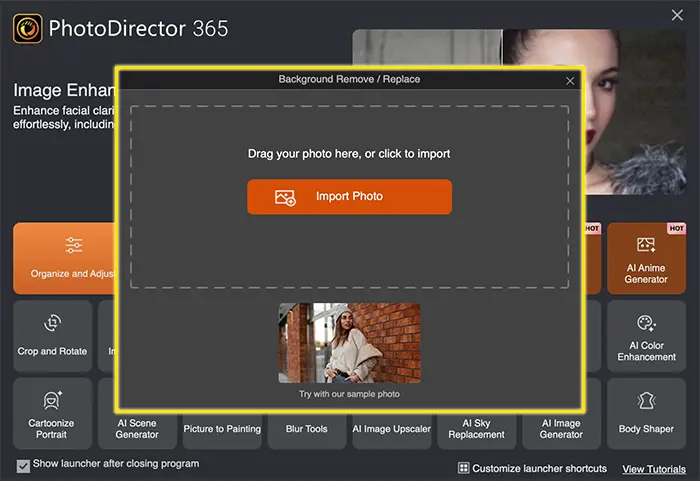Open Picture to Painting

[222, 429]
